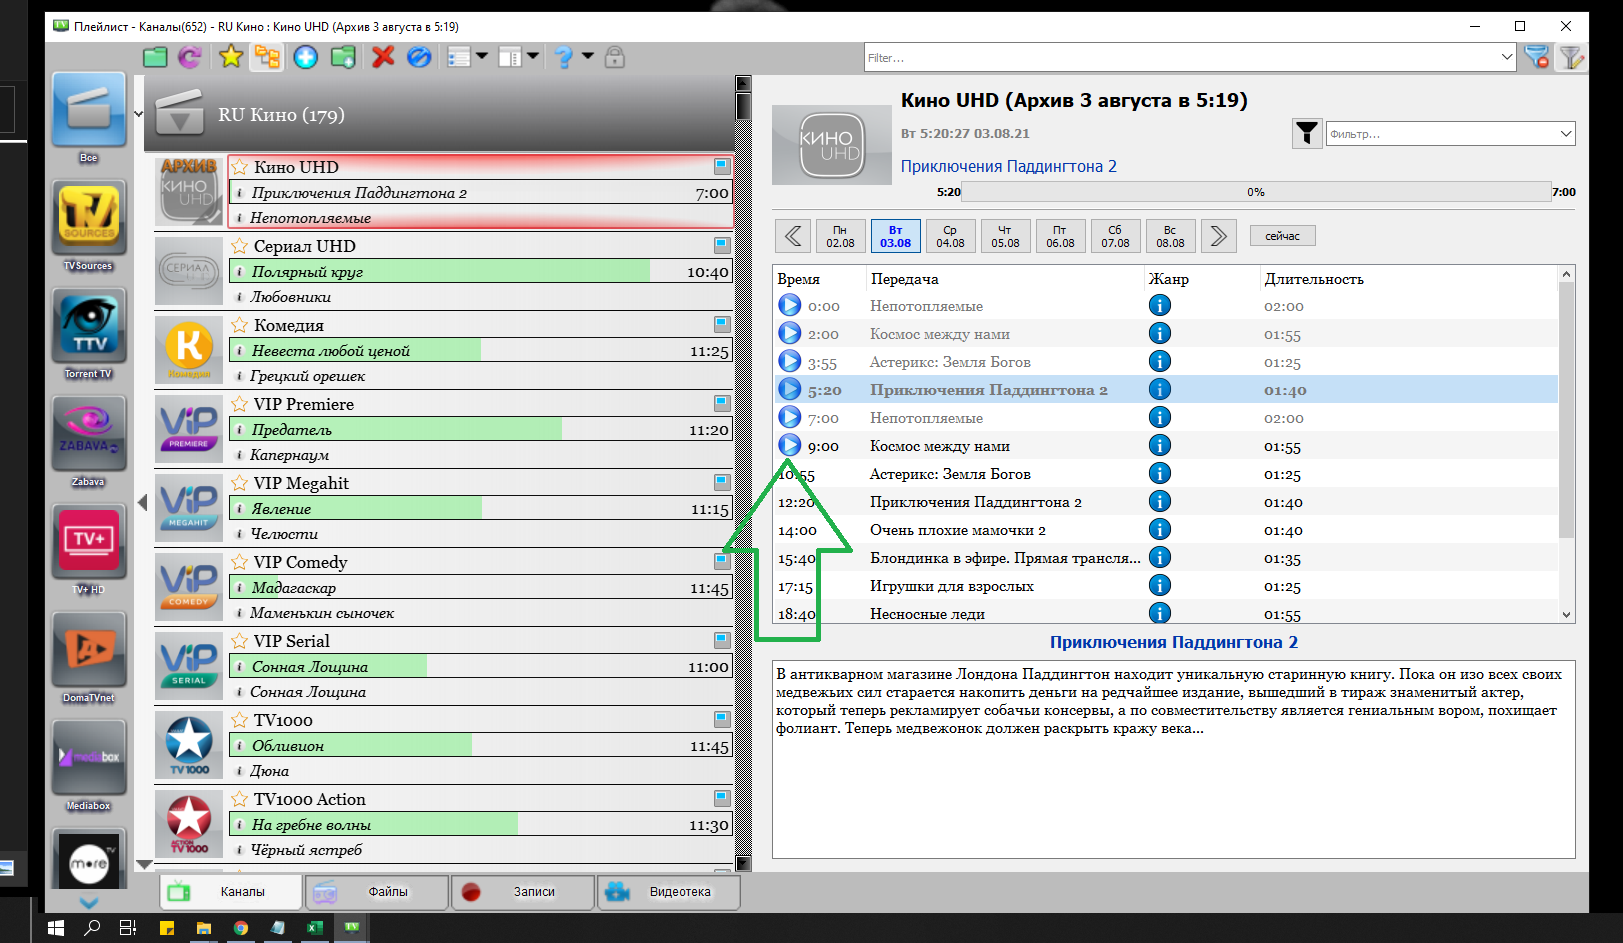Switch to the Файлы tab
The image size is (1623, 943).
[x=378, y=892]
